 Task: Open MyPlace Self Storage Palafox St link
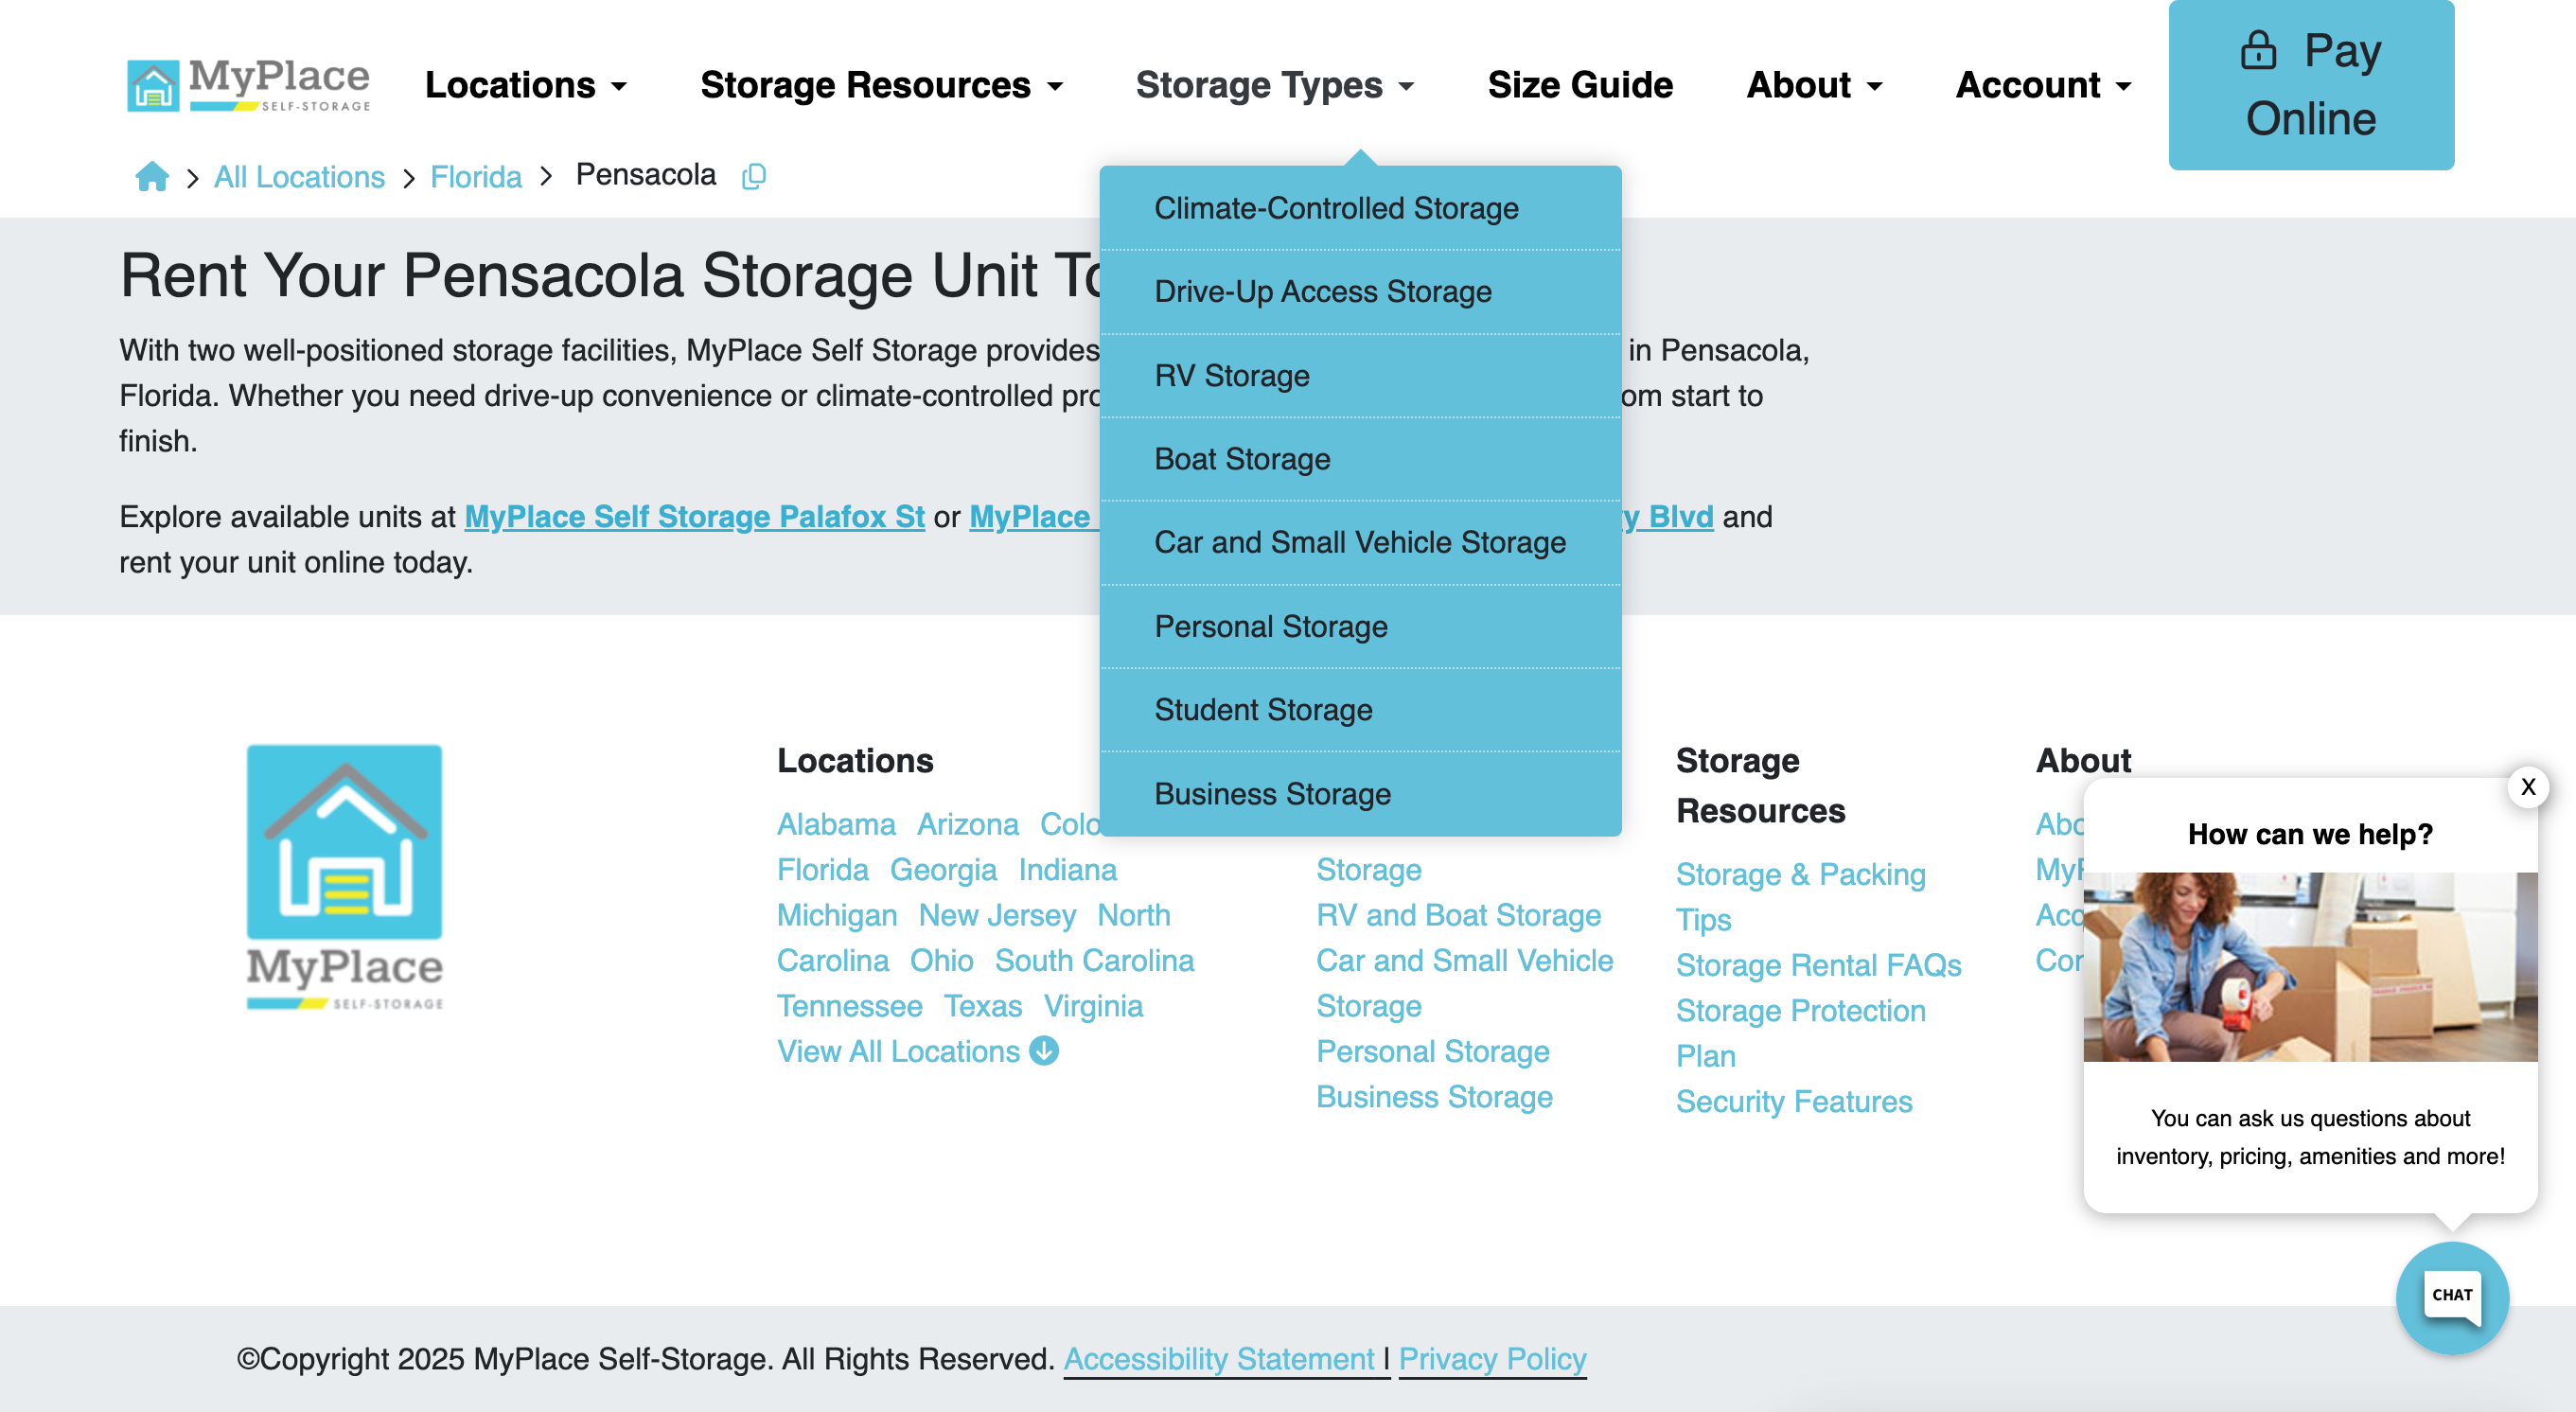694,517
